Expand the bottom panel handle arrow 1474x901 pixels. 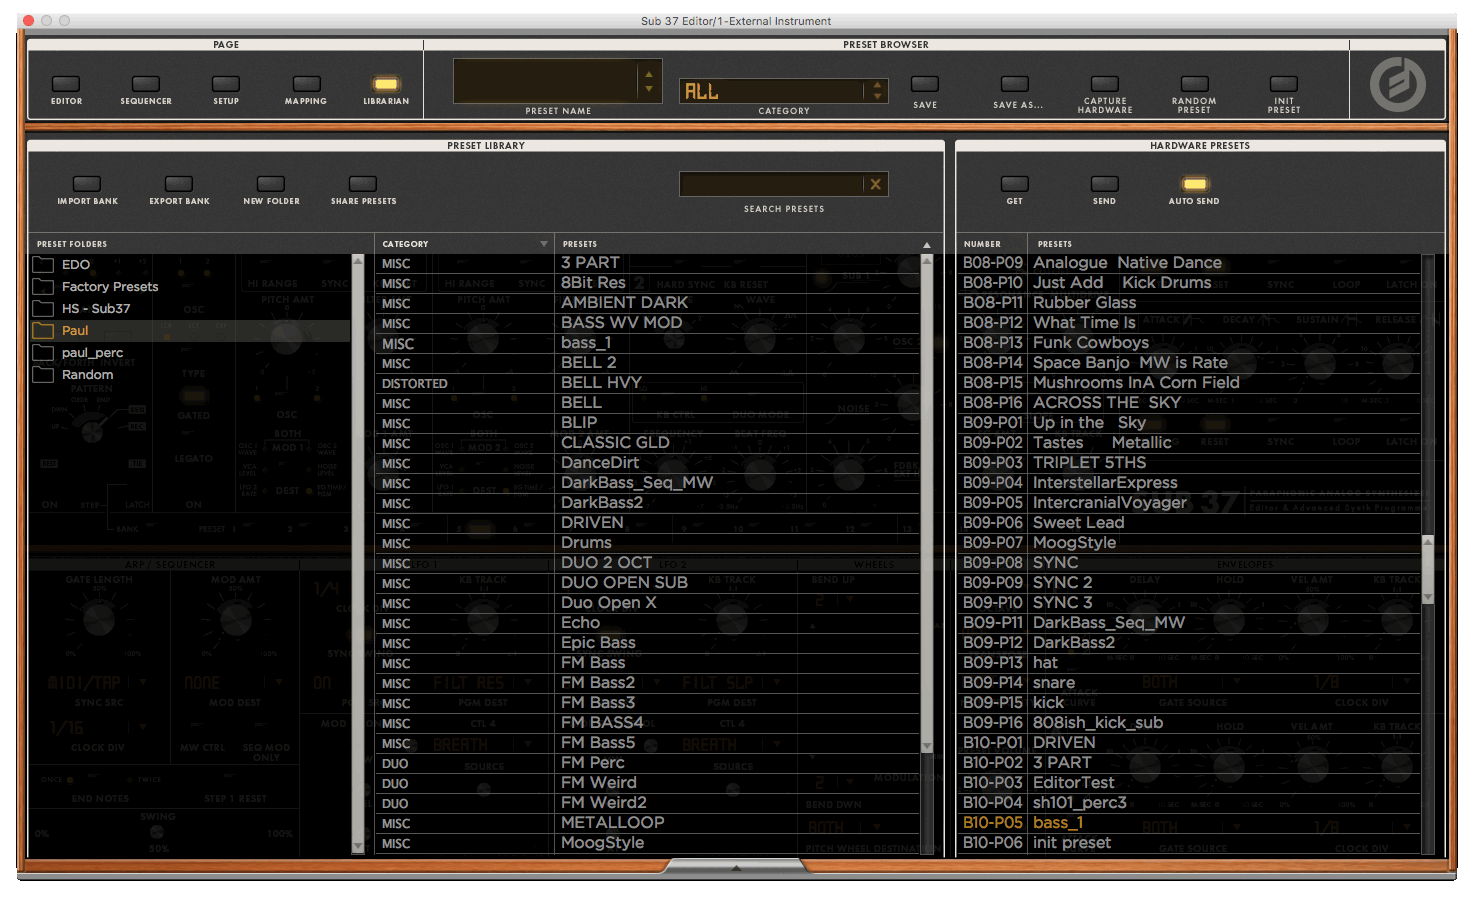point(737,867)
